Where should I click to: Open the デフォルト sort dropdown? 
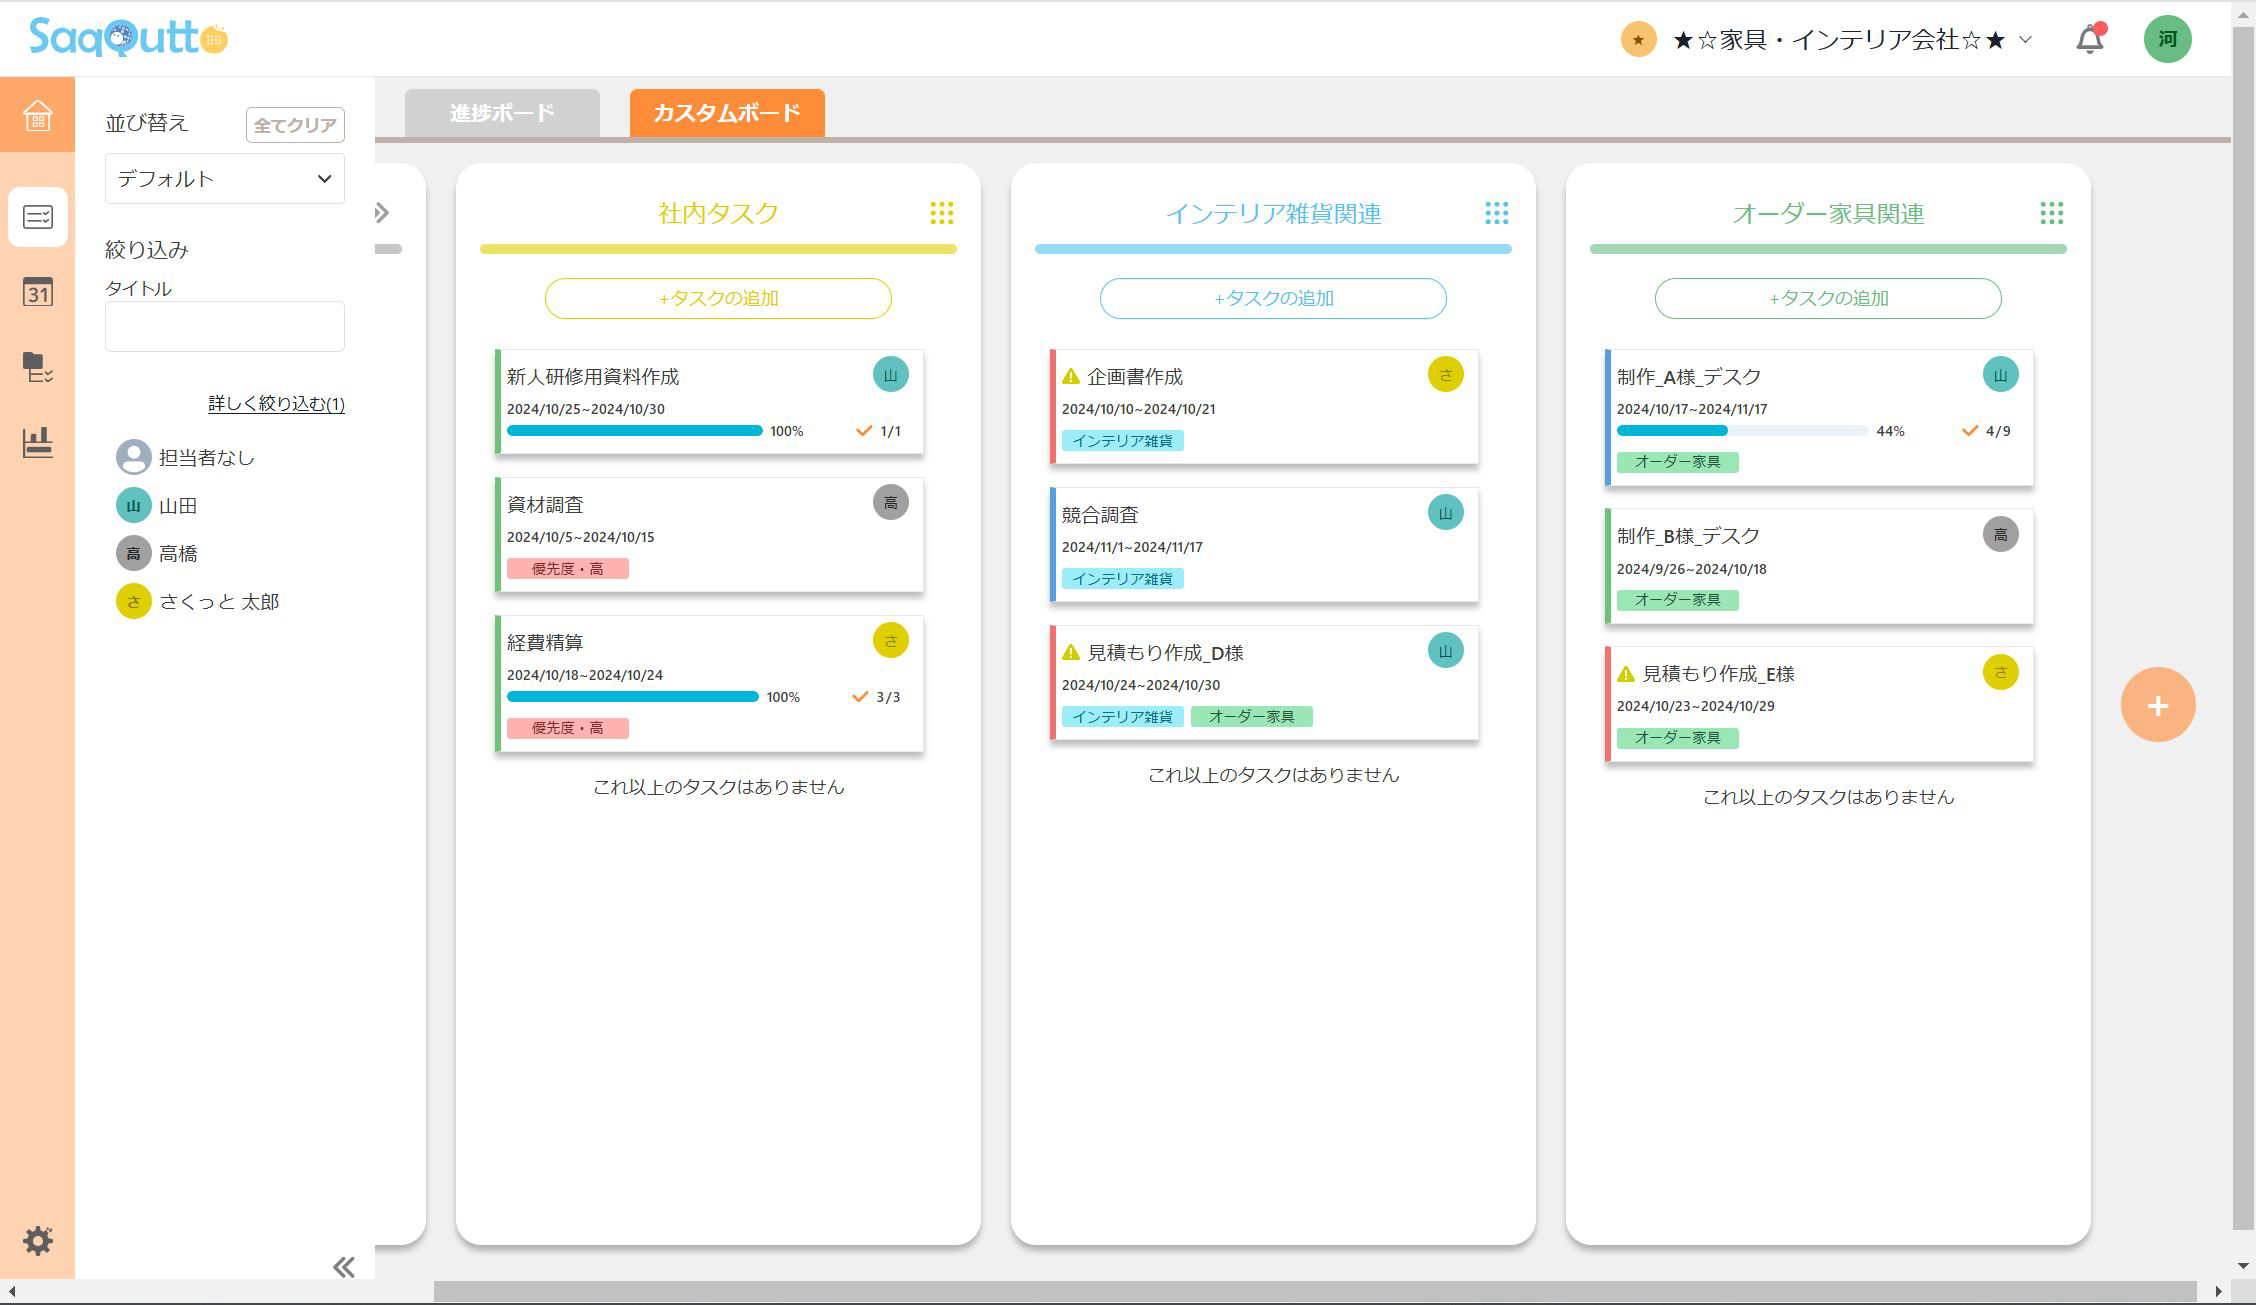[224, 179]
